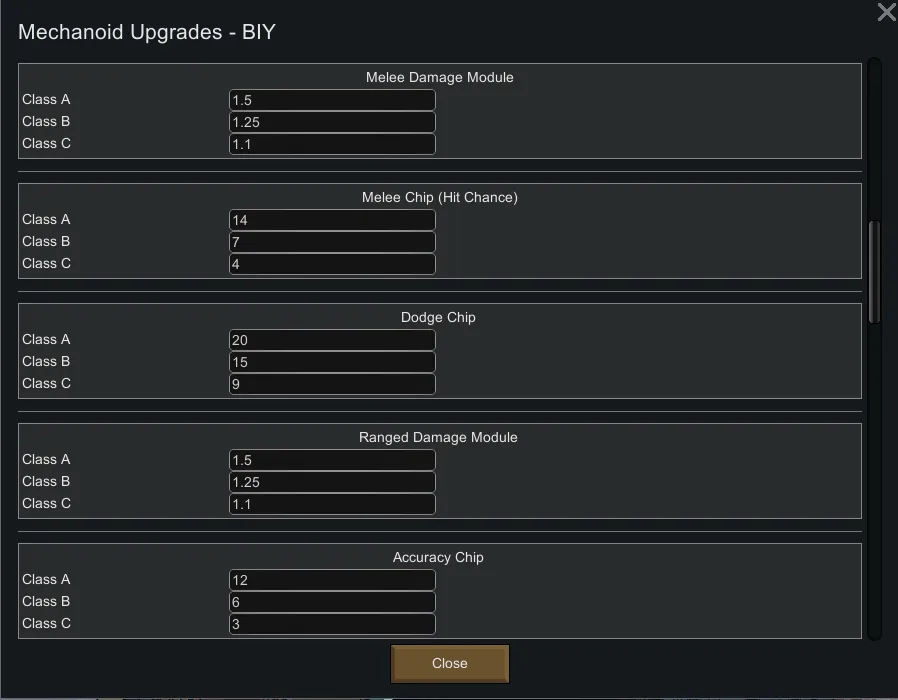Edit Accuracy Chip Class A value
This screenshot has width=898, height=700.
click(332, 580)
